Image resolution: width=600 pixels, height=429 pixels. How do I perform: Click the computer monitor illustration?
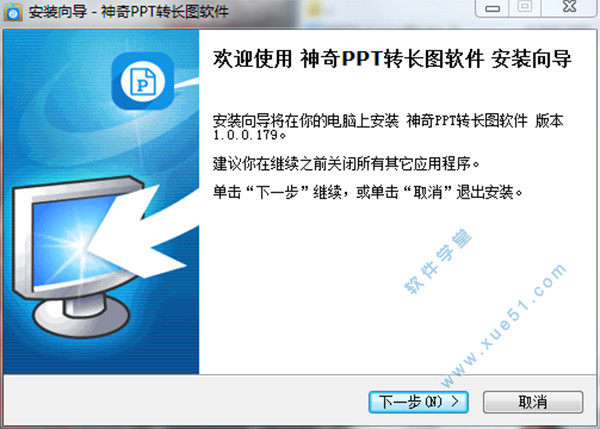point(77,256)
